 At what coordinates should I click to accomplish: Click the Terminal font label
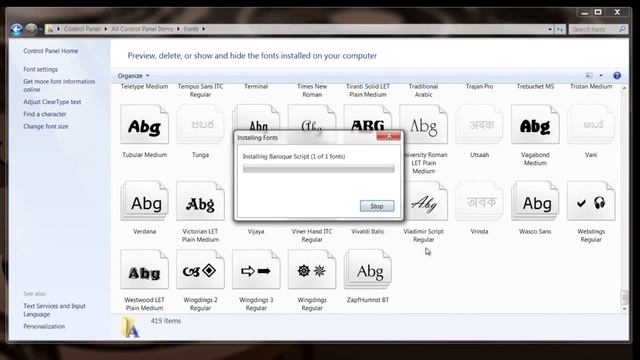(256, 87)
